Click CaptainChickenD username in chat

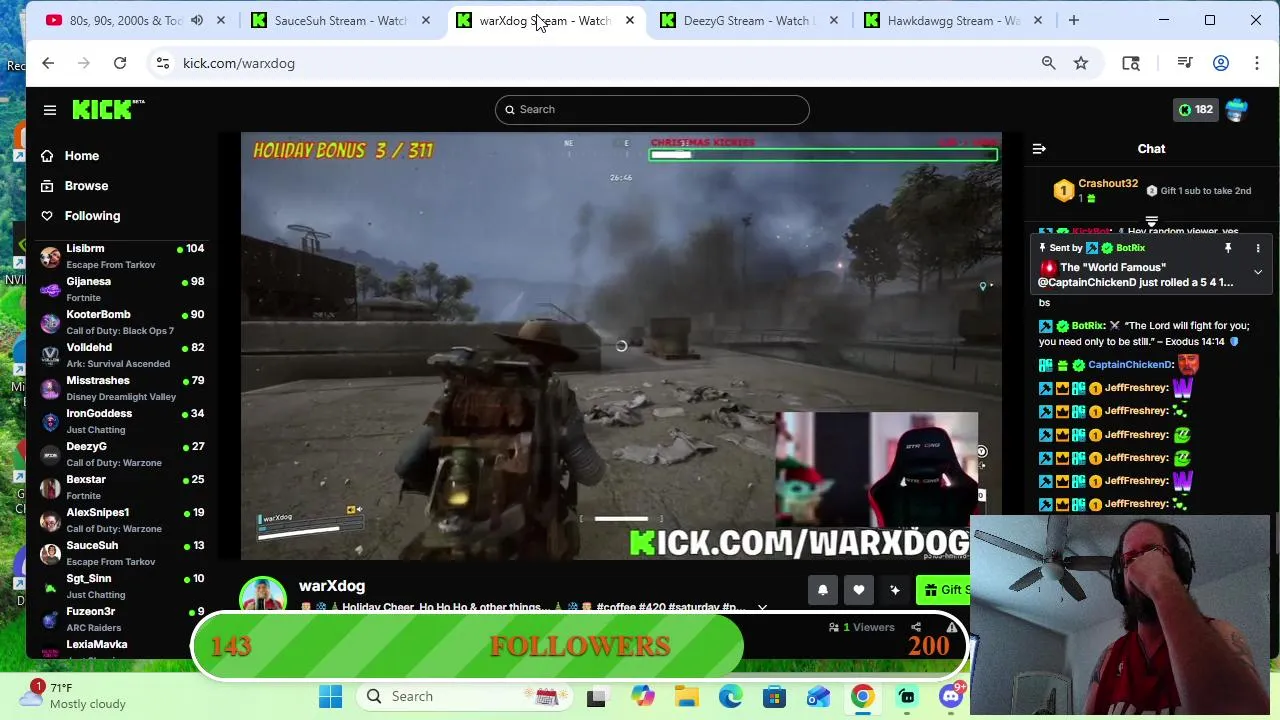(x=1129, y=365)
